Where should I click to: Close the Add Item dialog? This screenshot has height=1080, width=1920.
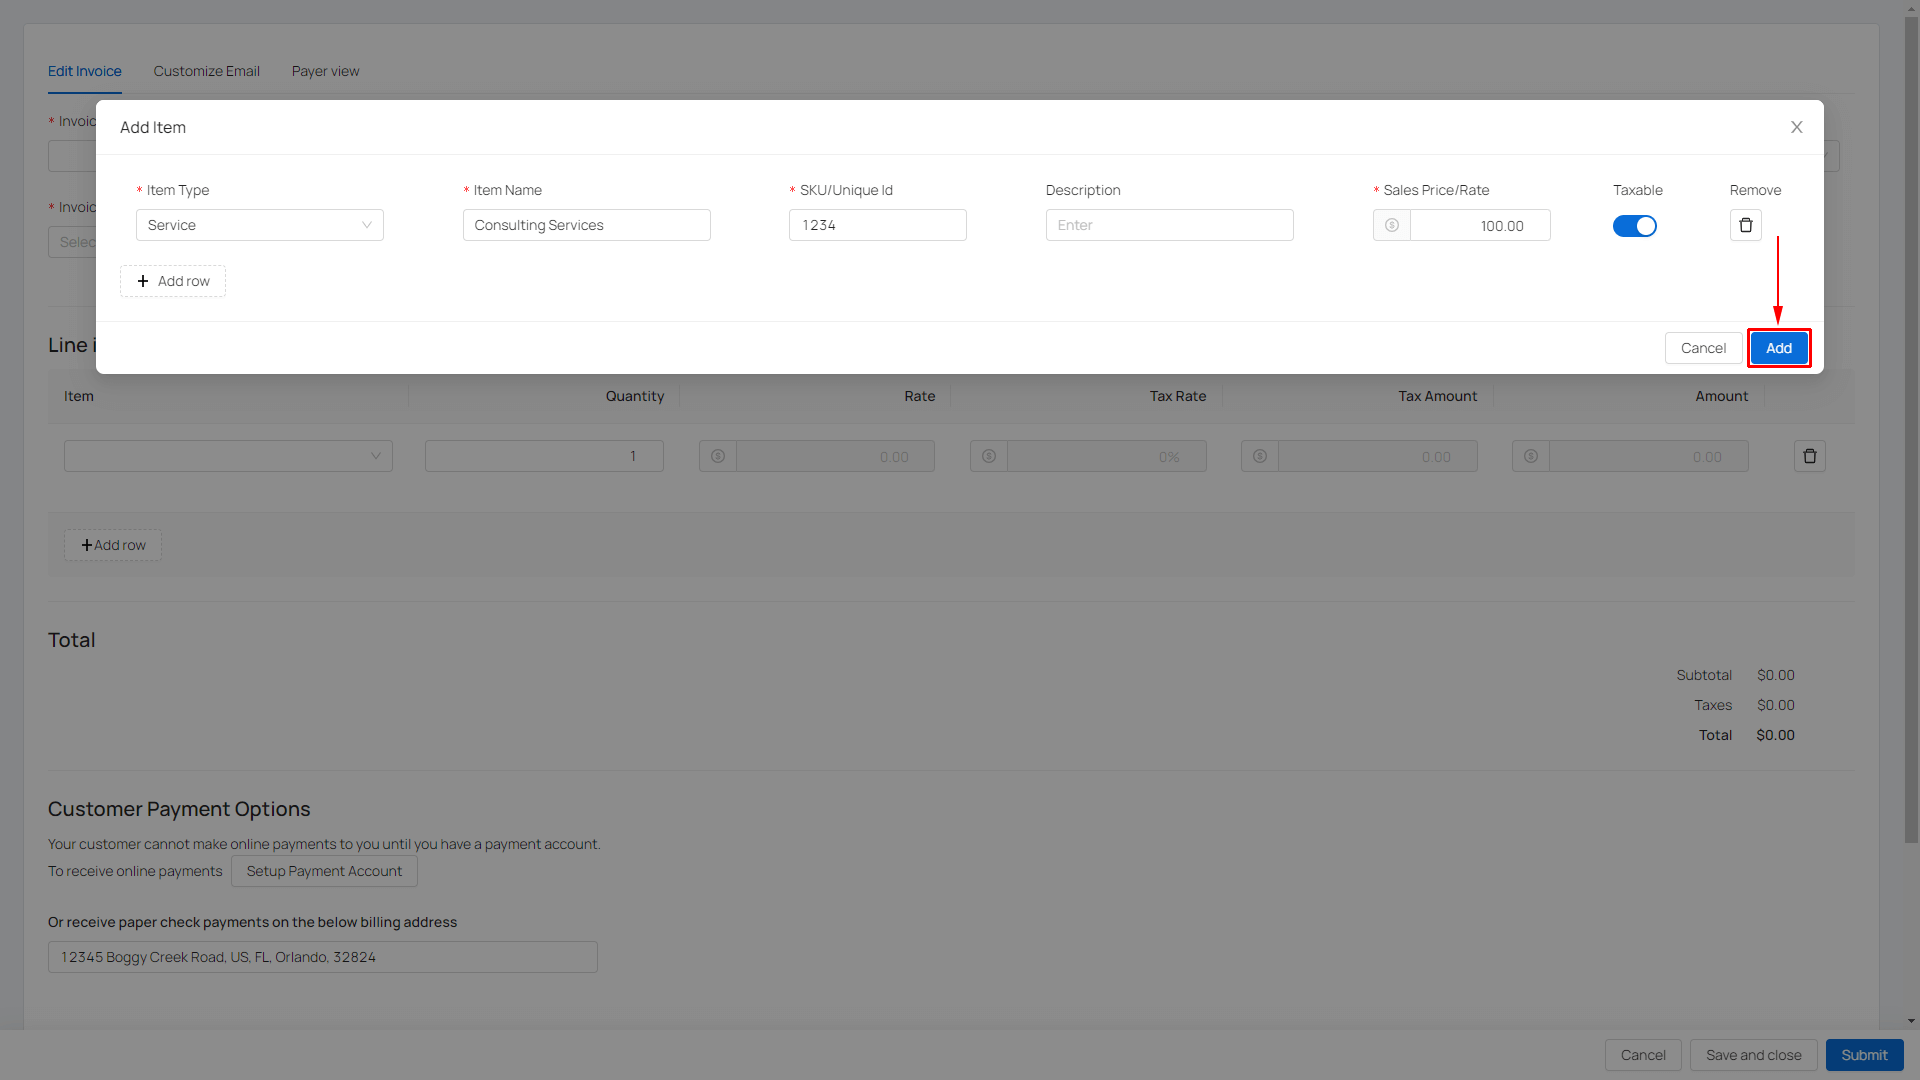pos(1796,127)
